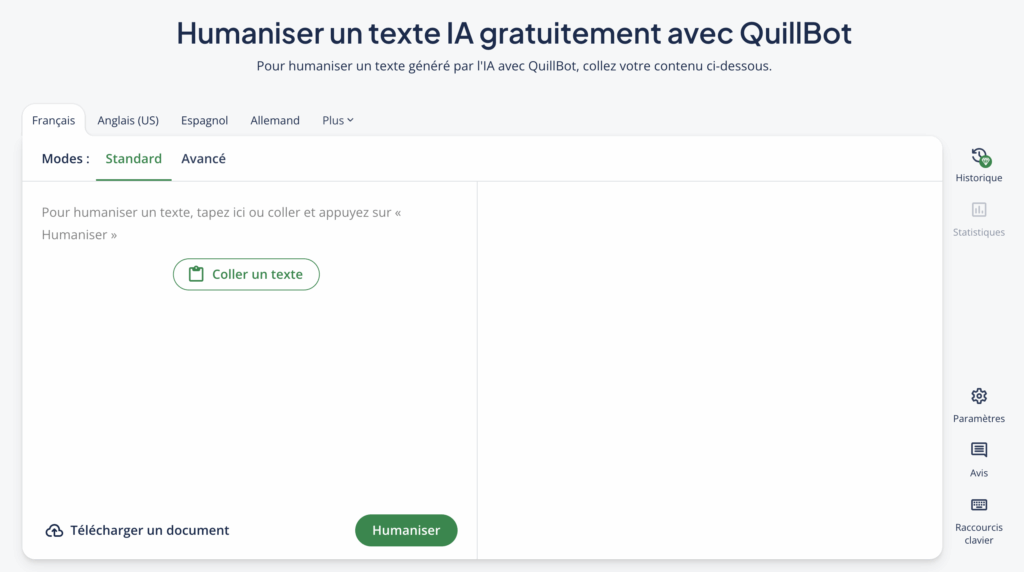Click the Modes label
The width and height of the screenshot is (1024, 572).
pyautogui.click(x=65, y=159)
